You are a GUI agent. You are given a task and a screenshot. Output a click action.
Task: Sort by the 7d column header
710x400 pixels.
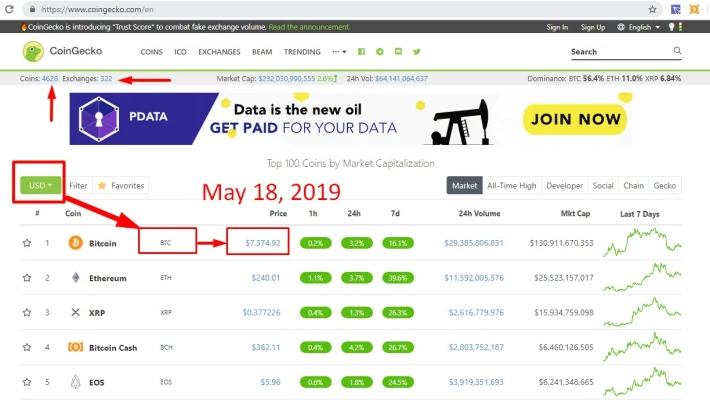pyautogui.click(x=395, y=213)
